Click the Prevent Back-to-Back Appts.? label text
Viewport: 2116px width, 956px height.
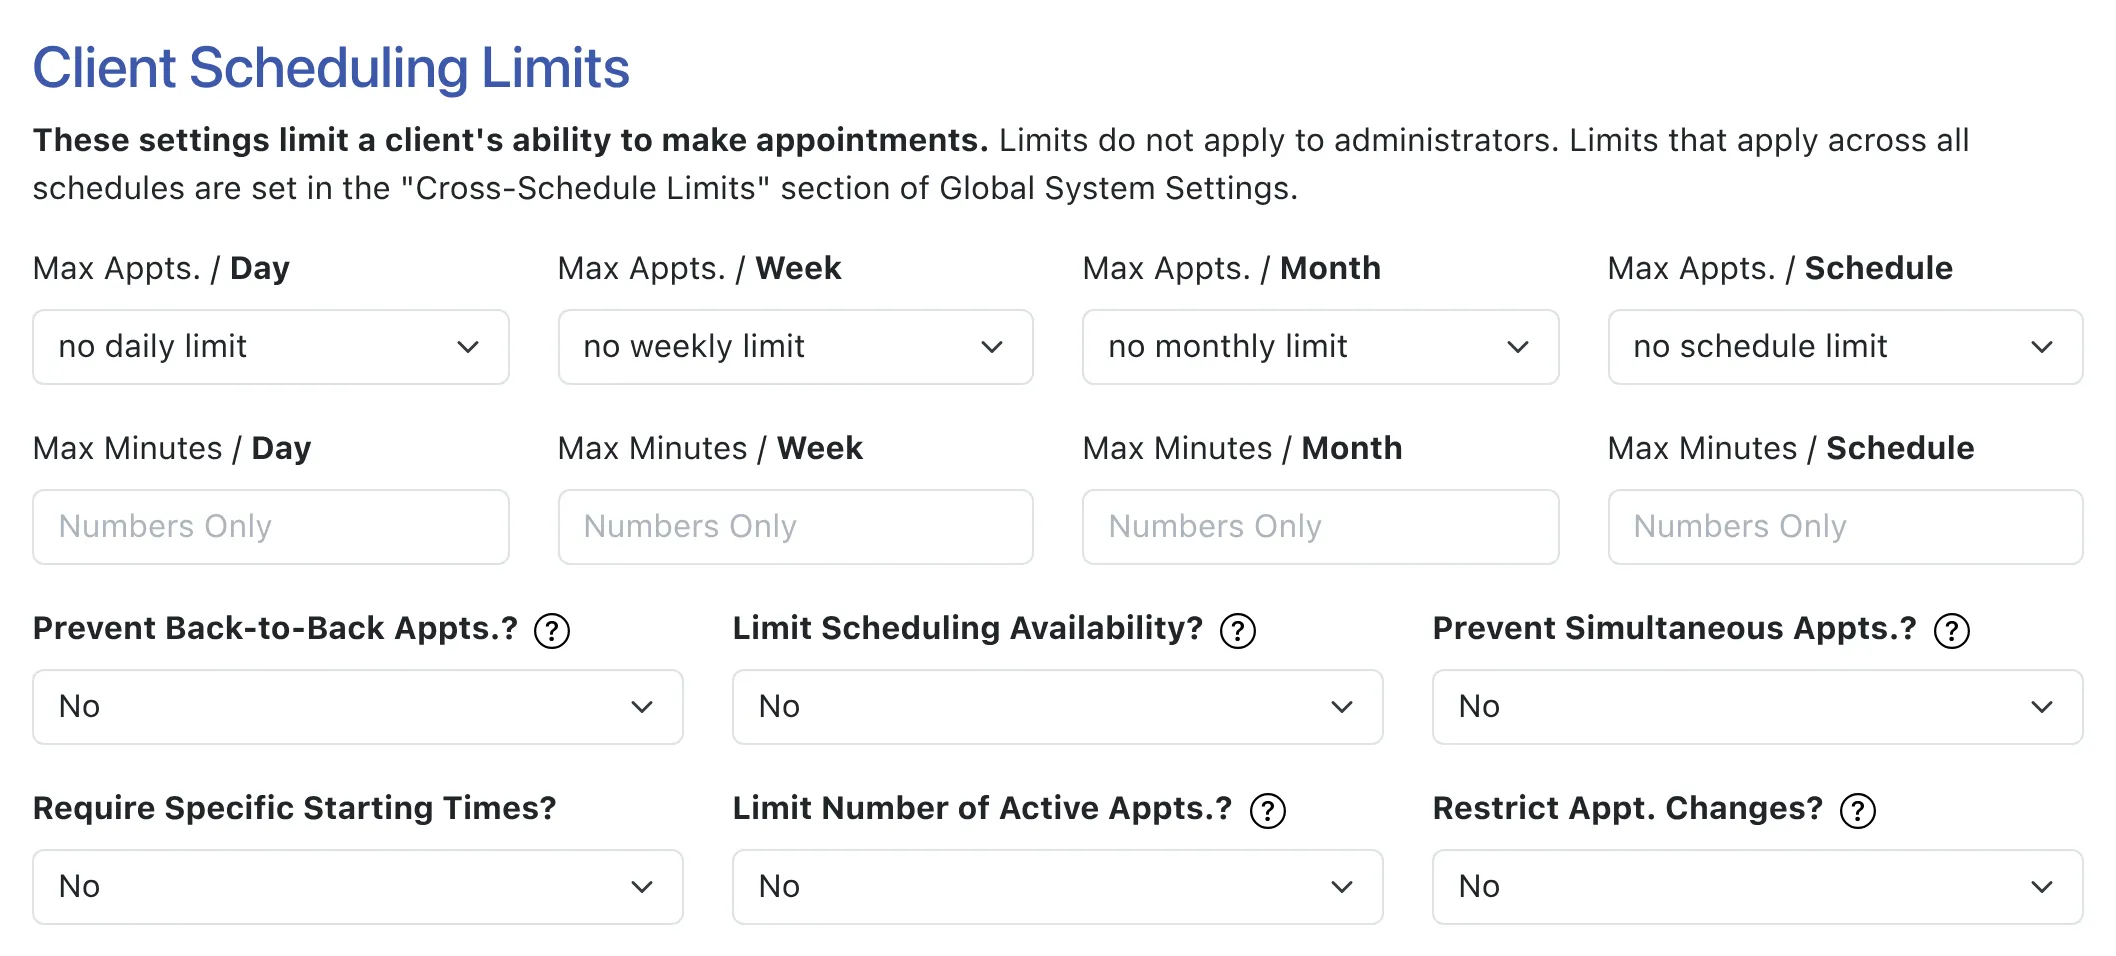[x=276, y=628]
